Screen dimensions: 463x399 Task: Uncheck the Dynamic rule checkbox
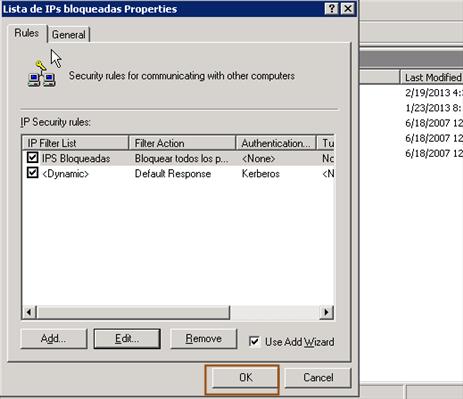(x=32, y=173)
